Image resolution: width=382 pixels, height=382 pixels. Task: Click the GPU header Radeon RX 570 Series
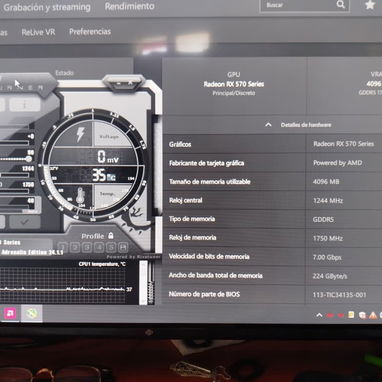pos(234,84)
